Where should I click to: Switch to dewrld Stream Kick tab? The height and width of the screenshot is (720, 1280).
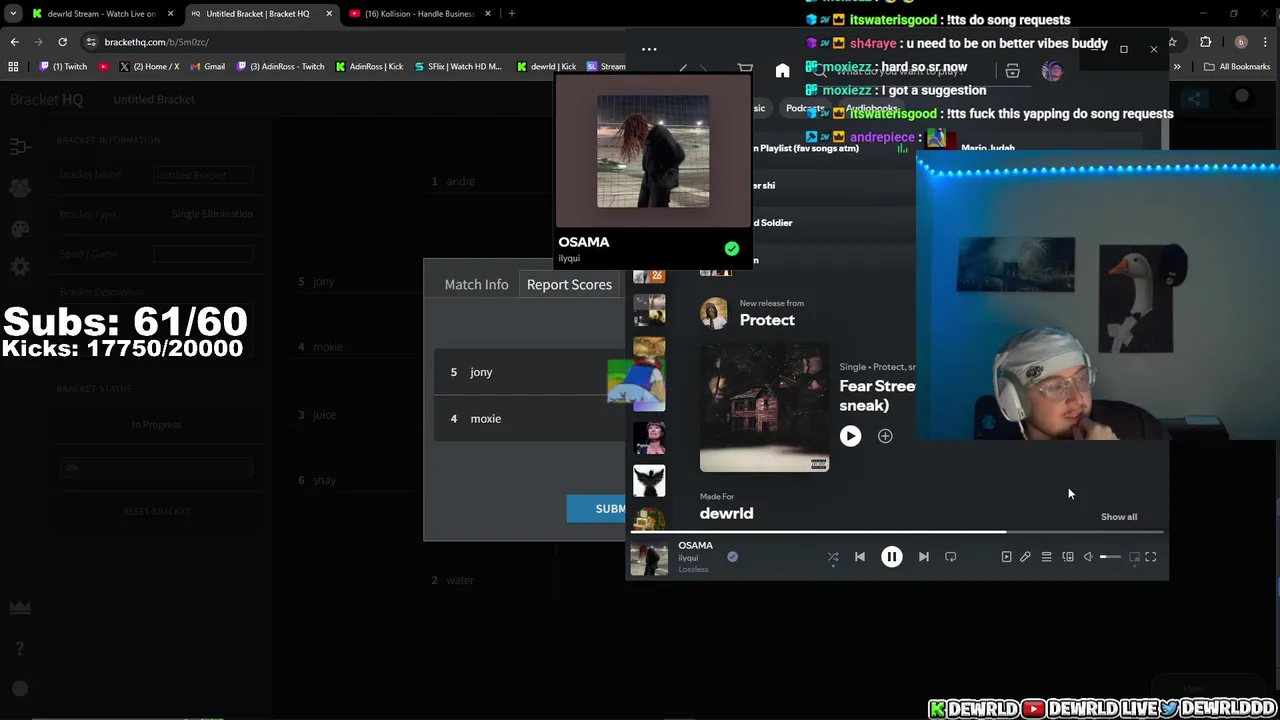point(101,14)
